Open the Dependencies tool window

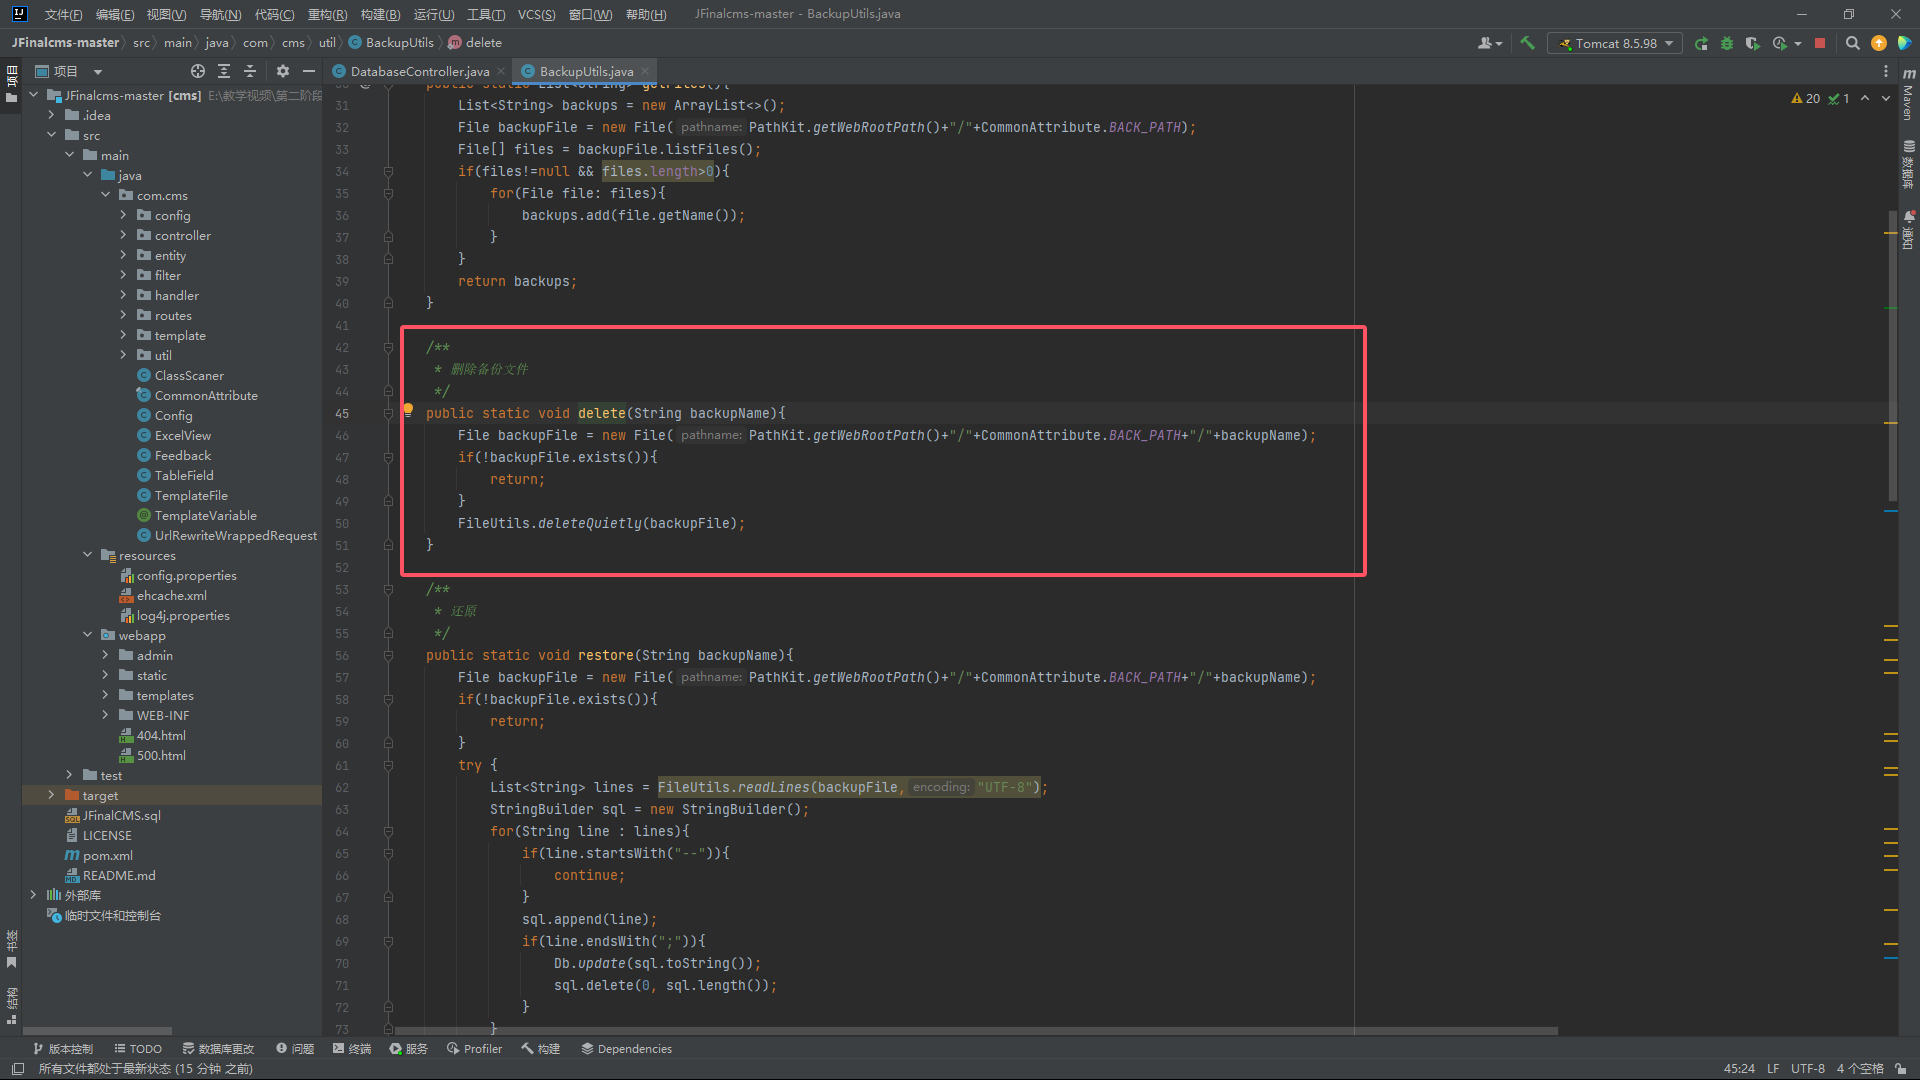click(x=626, y=1049)
